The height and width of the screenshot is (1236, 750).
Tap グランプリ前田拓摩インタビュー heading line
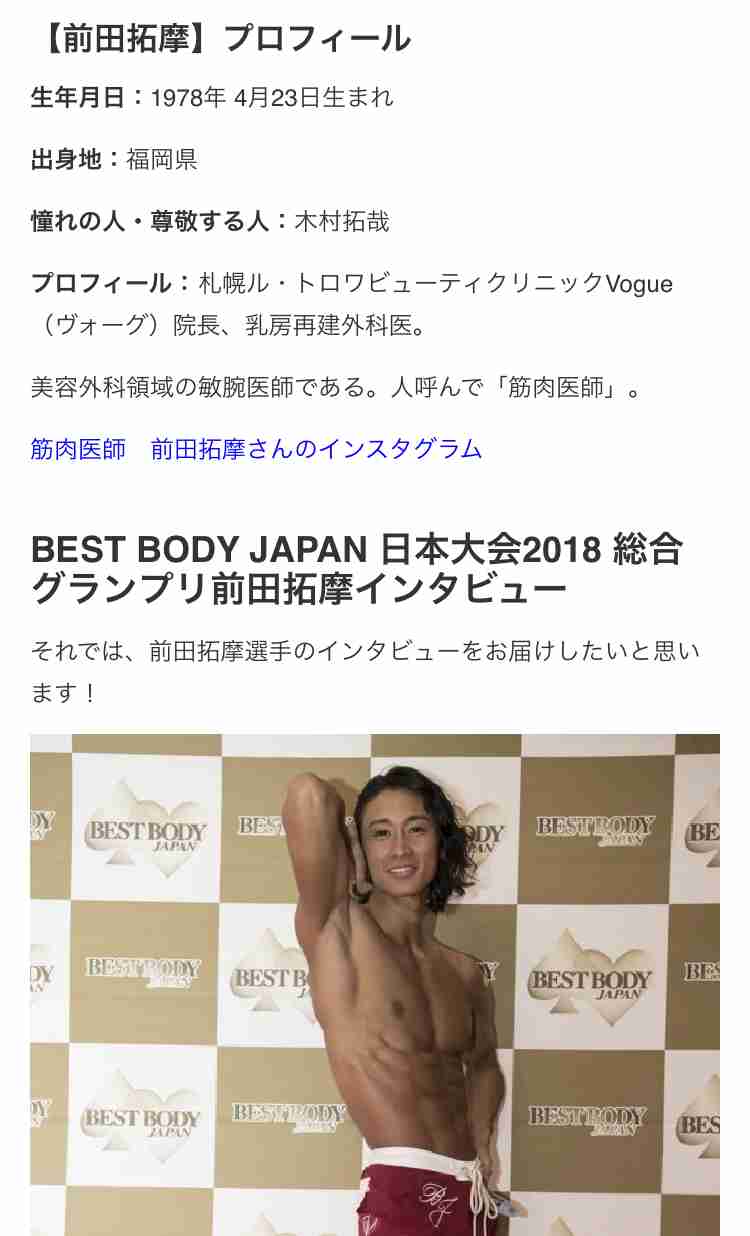tap(299, 590)
